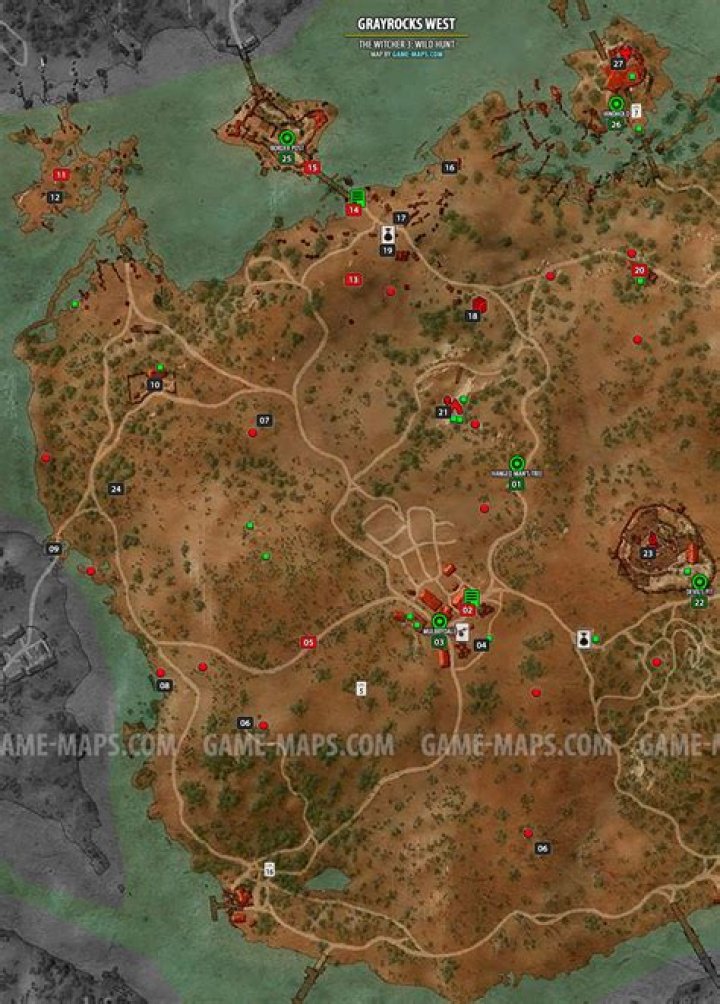The image size is (720, 1004).
Task: Click the white marker 5
Action: [x=361, y=689]
